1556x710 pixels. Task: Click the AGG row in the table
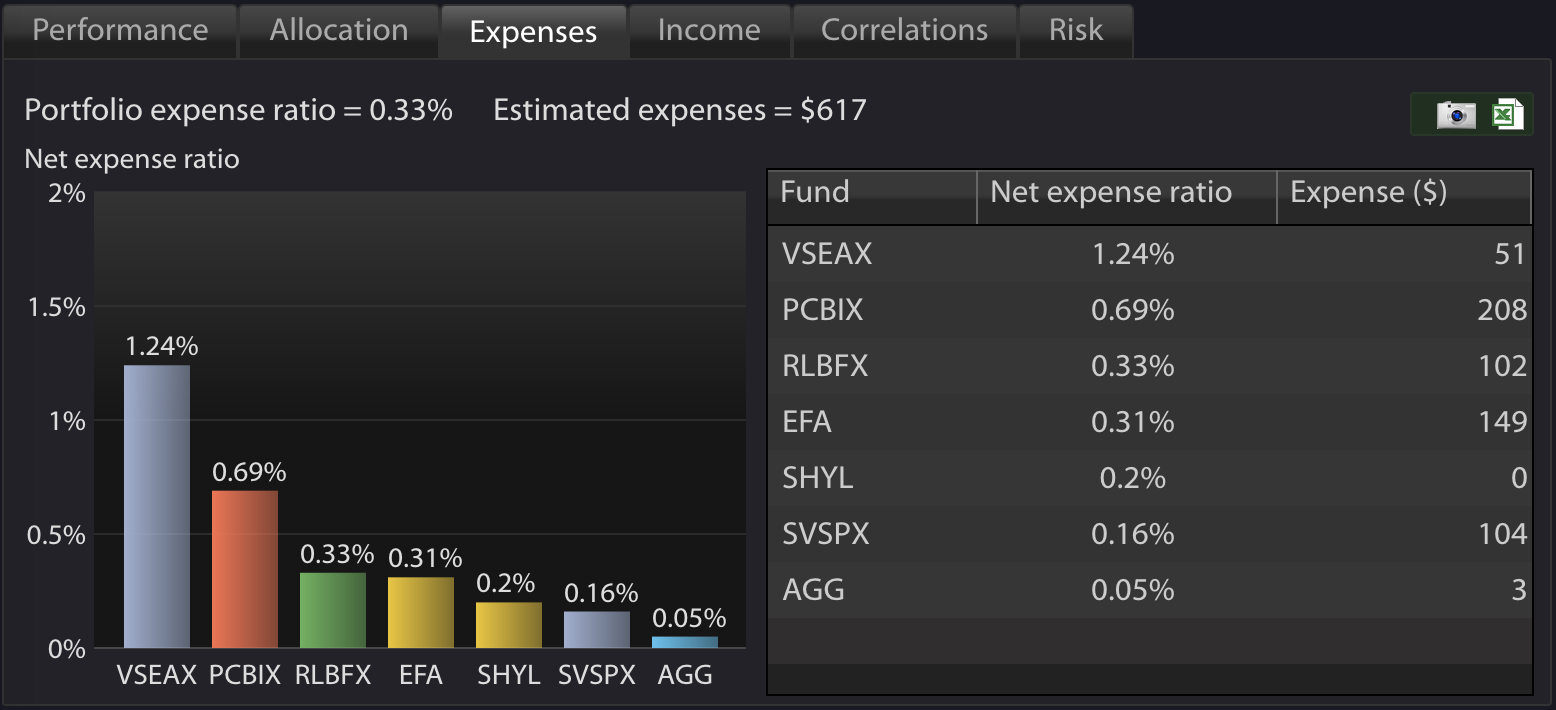tap(1150, 590)
